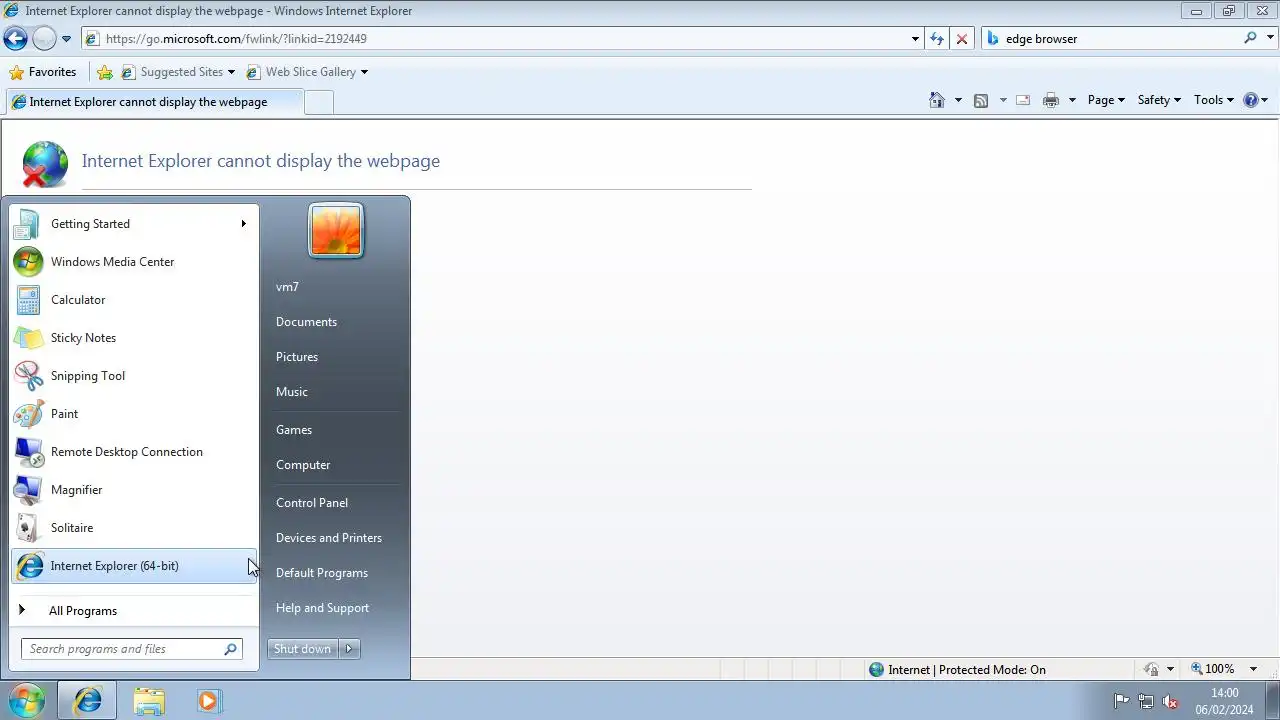Viewport: 1280px width, 720px height.
Task: Click the browser Back arrow button
Action: [15, 39]
